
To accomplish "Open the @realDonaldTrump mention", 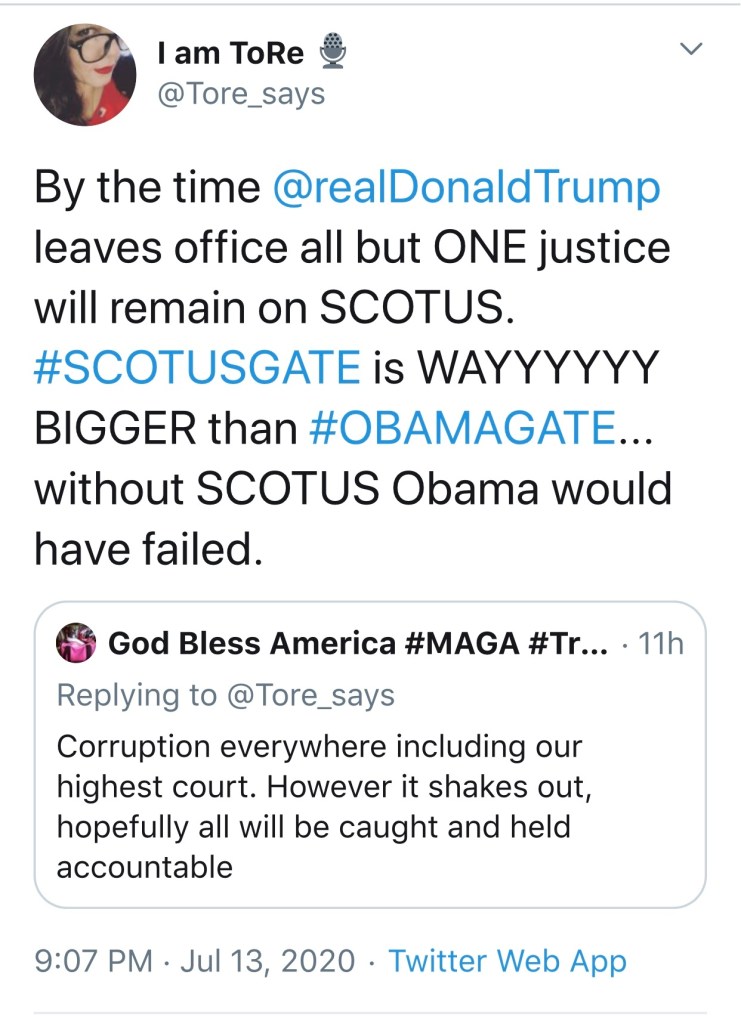I will point(465,188).
